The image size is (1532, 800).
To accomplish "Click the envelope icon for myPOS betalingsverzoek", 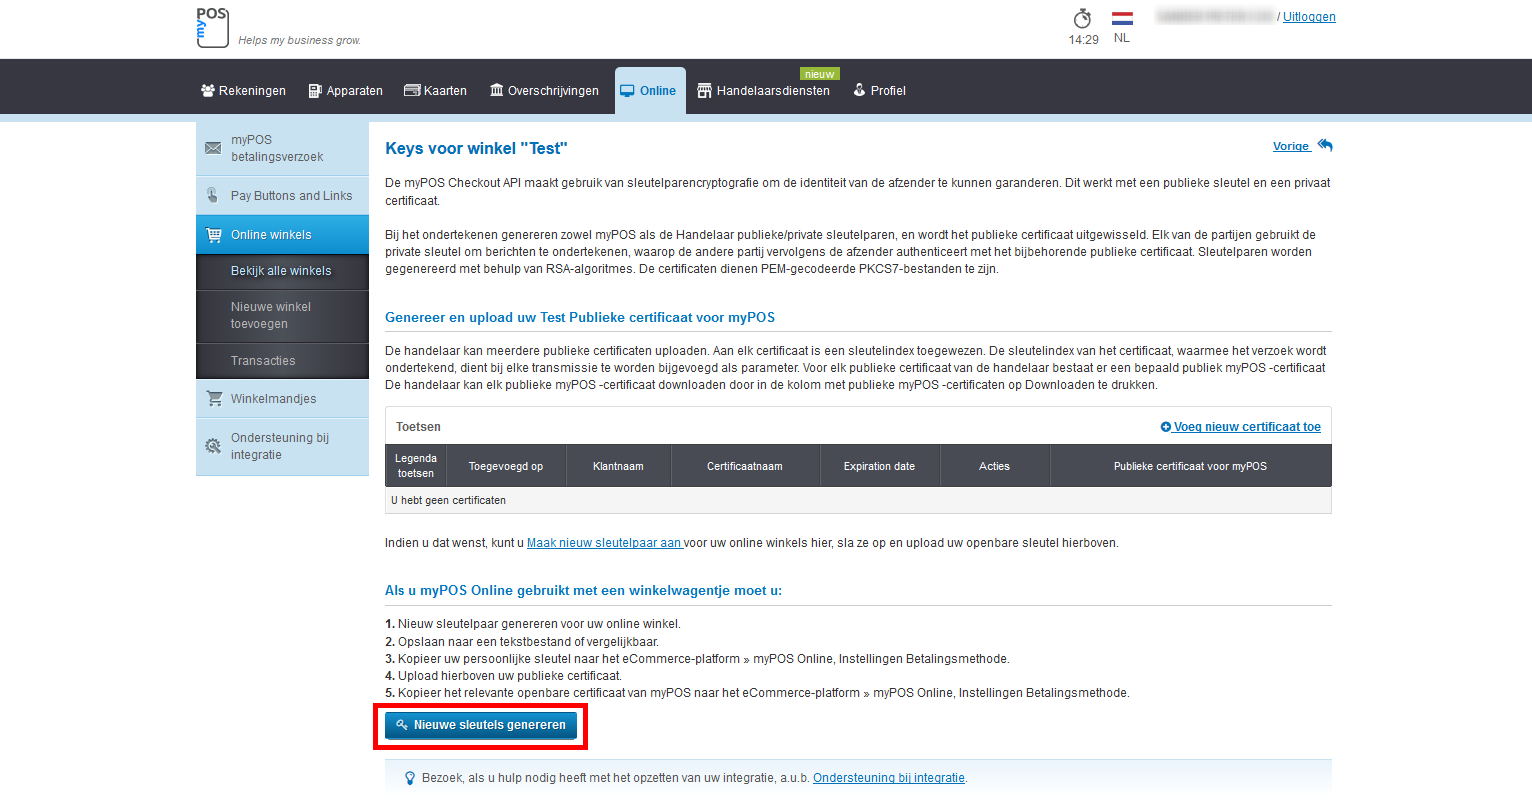I will (x=213, y=148).
